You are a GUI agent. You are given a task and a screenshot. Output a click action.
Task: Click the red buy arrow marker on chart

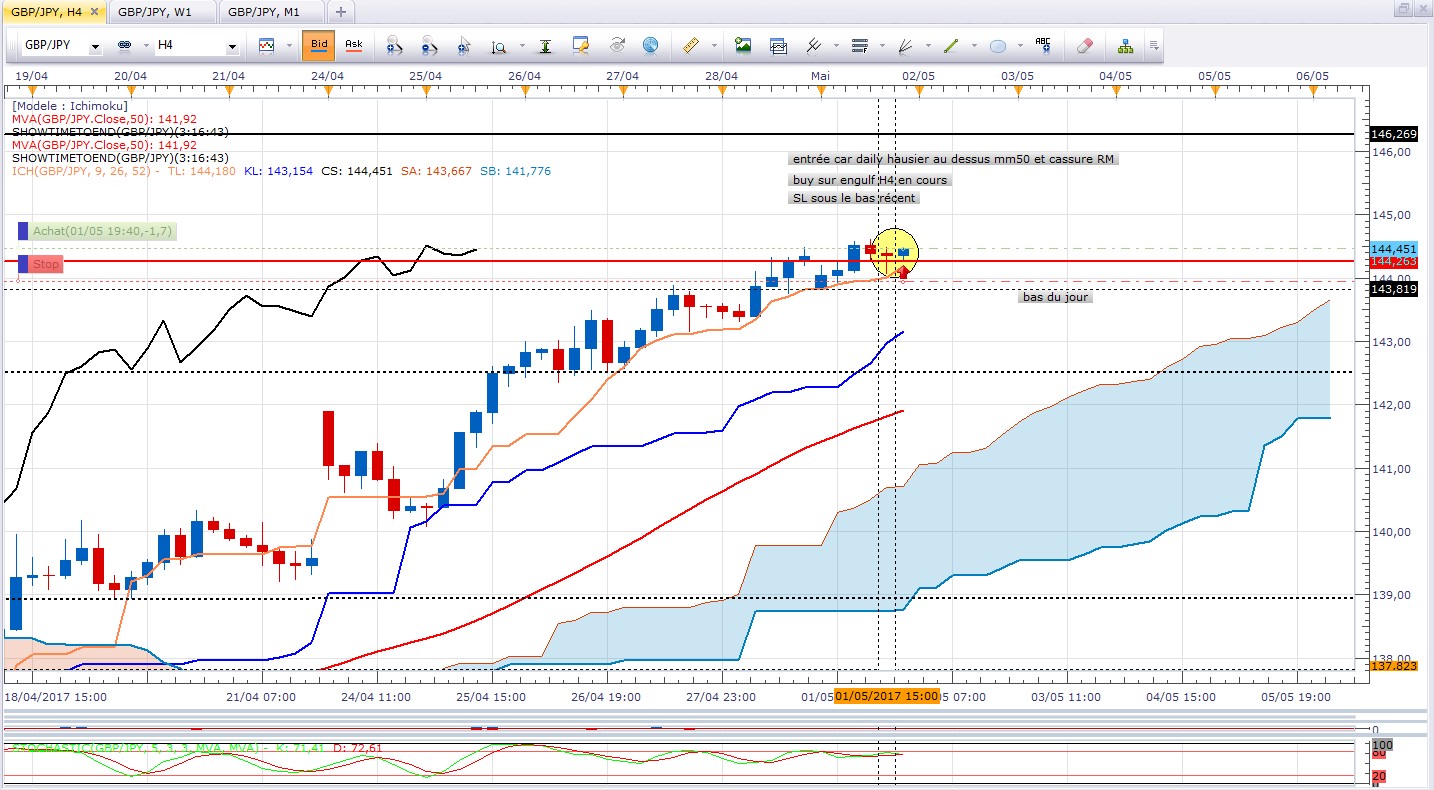click(904, 271)
